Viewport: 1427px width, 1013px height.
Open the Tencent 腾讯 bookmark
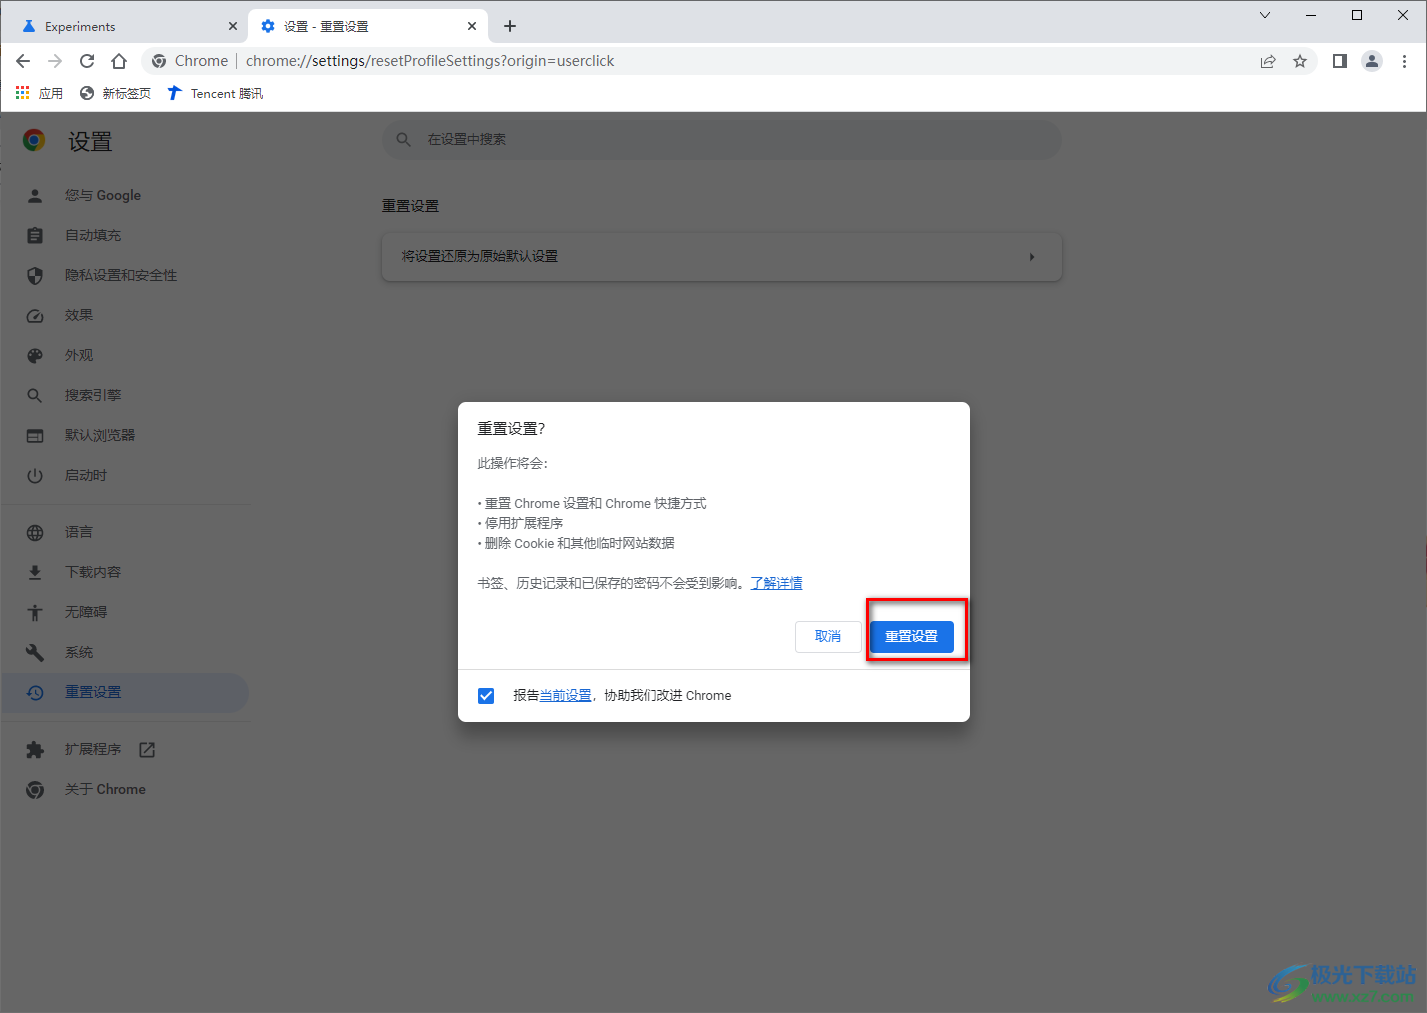click(215, 93)
